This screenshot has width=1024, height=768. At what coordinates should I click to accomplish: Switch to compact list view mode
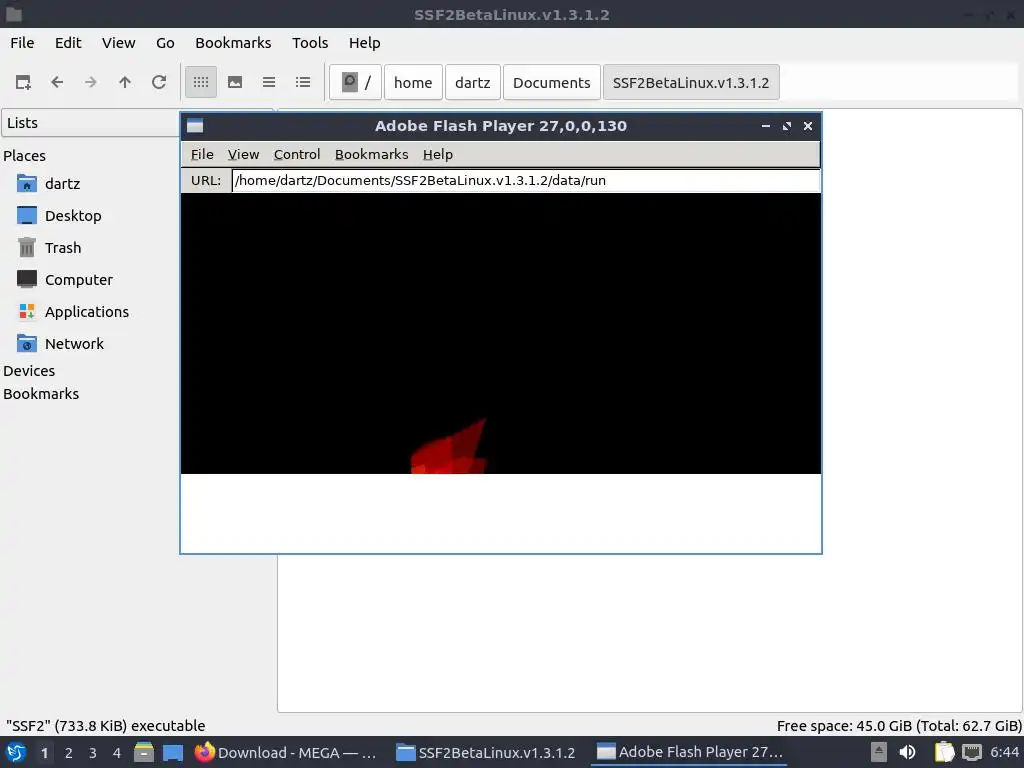click(x=269, y=82)
